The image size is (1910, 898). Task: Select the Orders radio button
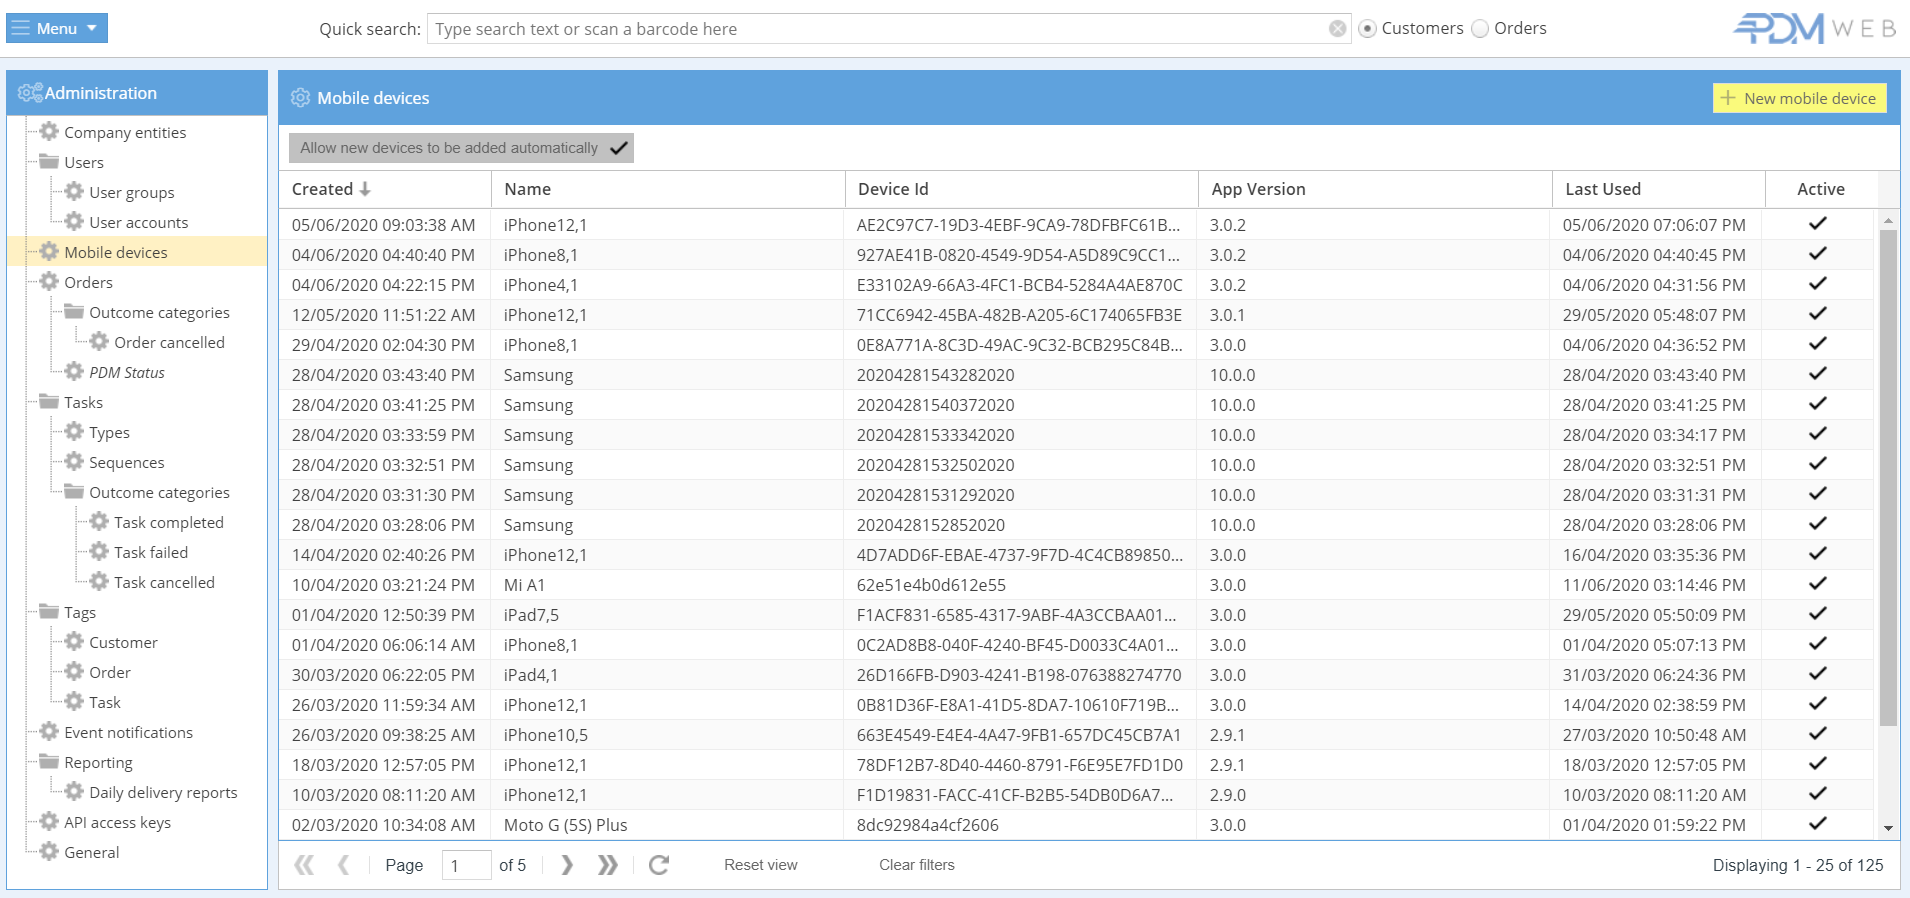coord(1480,29)
